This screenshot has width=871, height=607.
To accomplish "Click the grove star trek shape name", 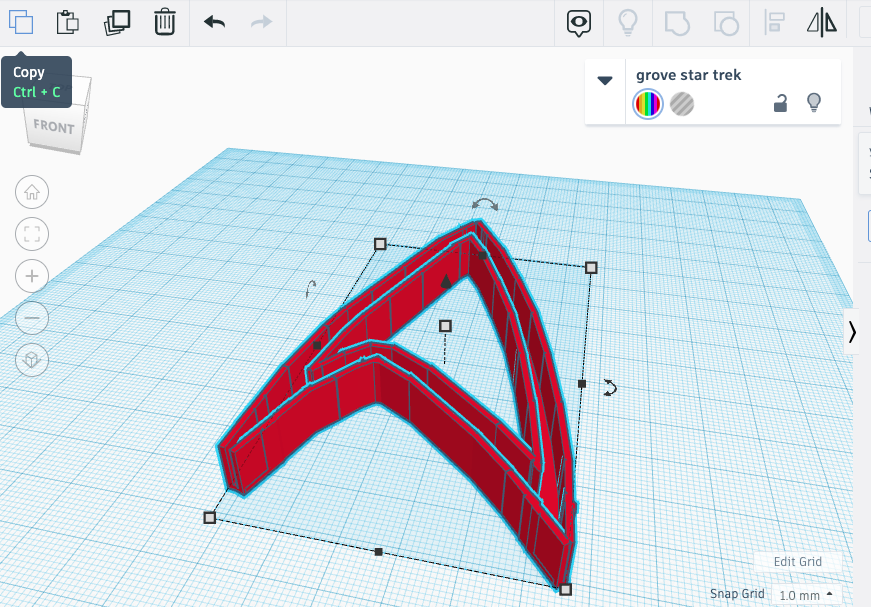I will click(x=688, y=75).
